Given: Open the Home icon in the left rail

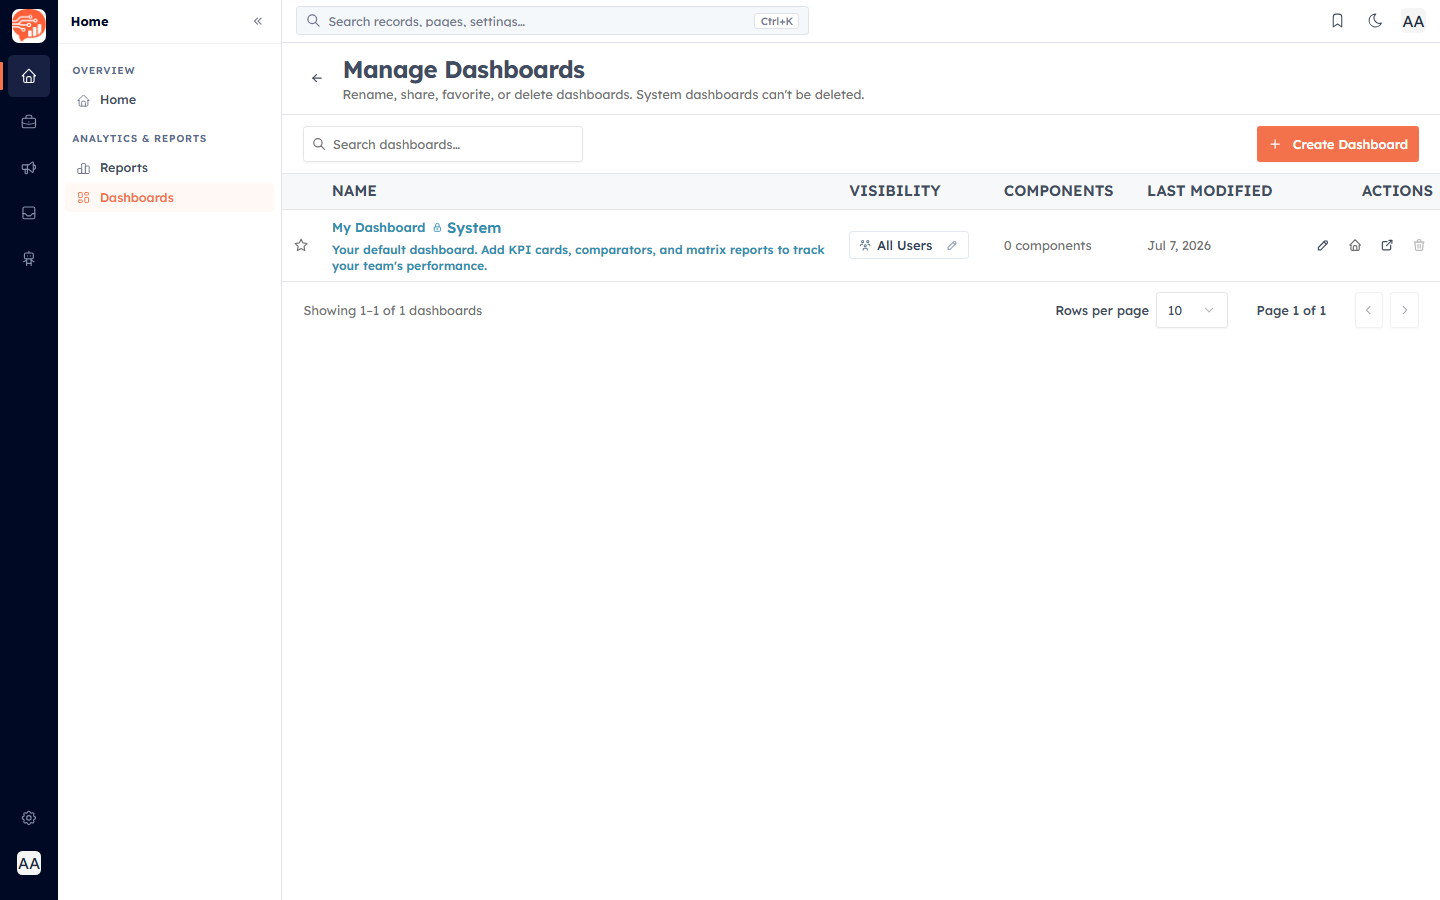Looking at the screenshot, I should pos(29,76).
